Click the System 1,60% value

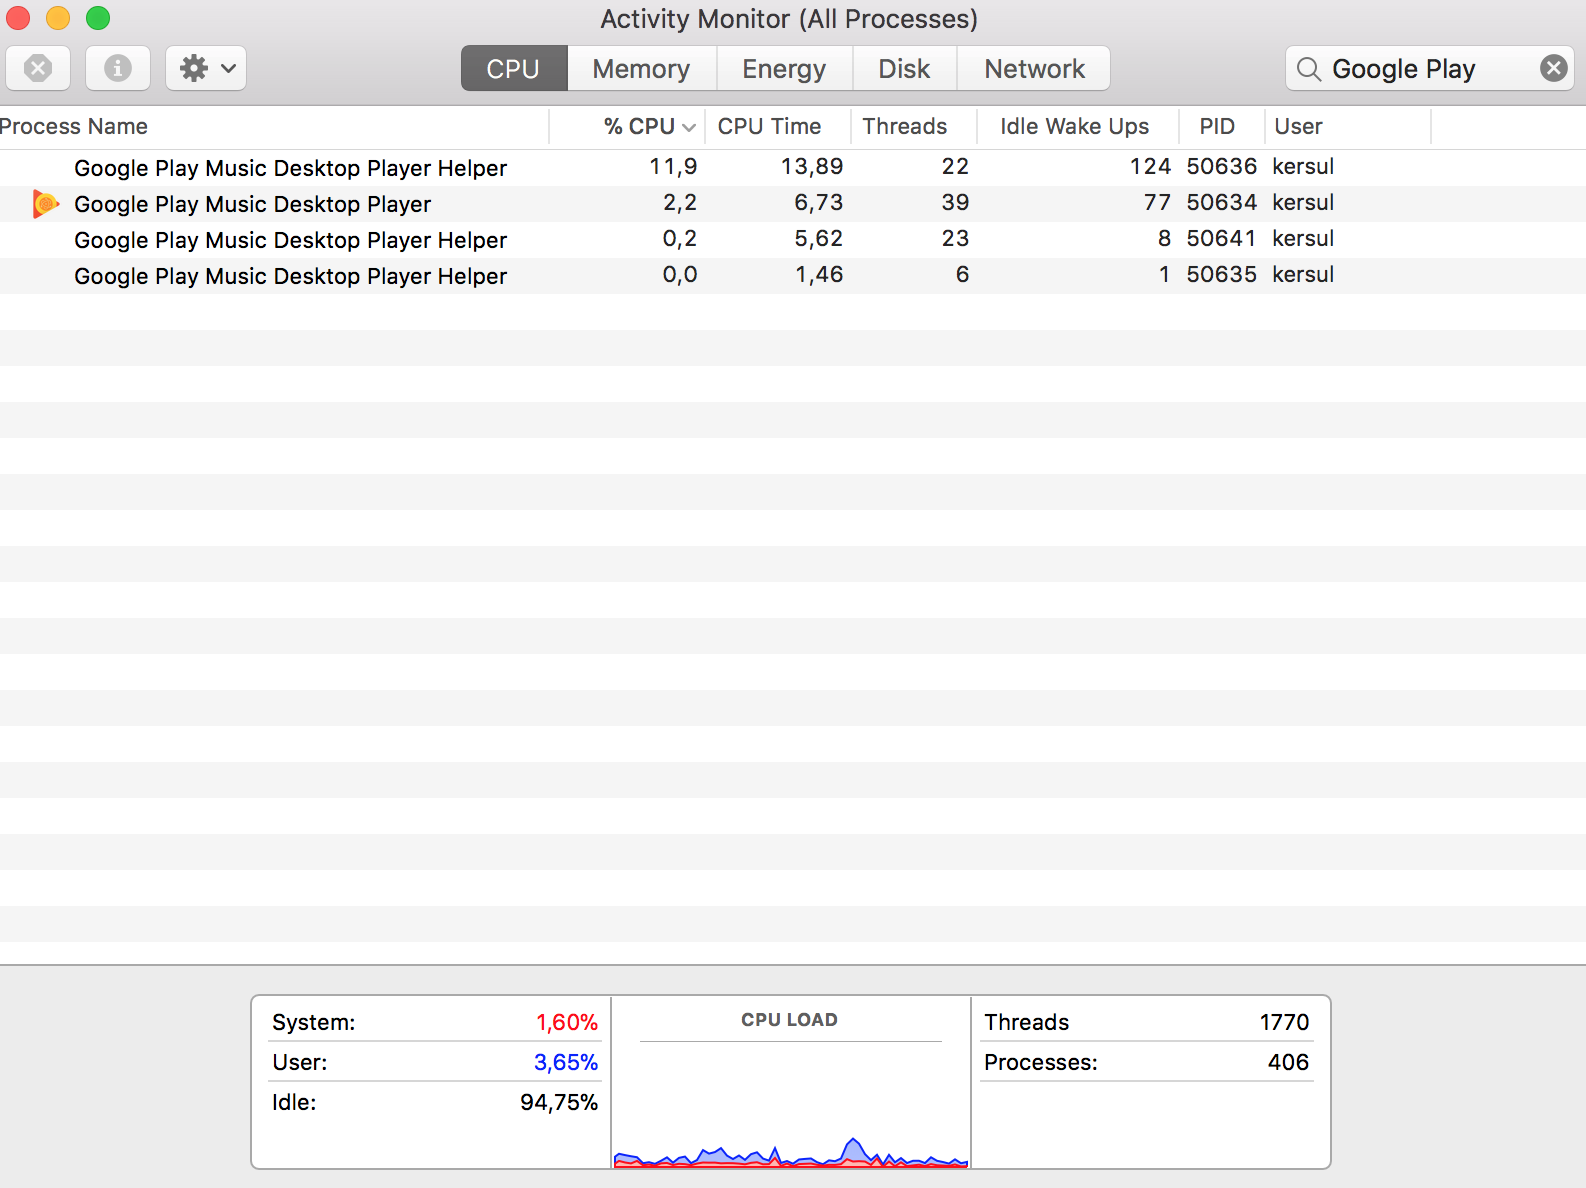566,1022
